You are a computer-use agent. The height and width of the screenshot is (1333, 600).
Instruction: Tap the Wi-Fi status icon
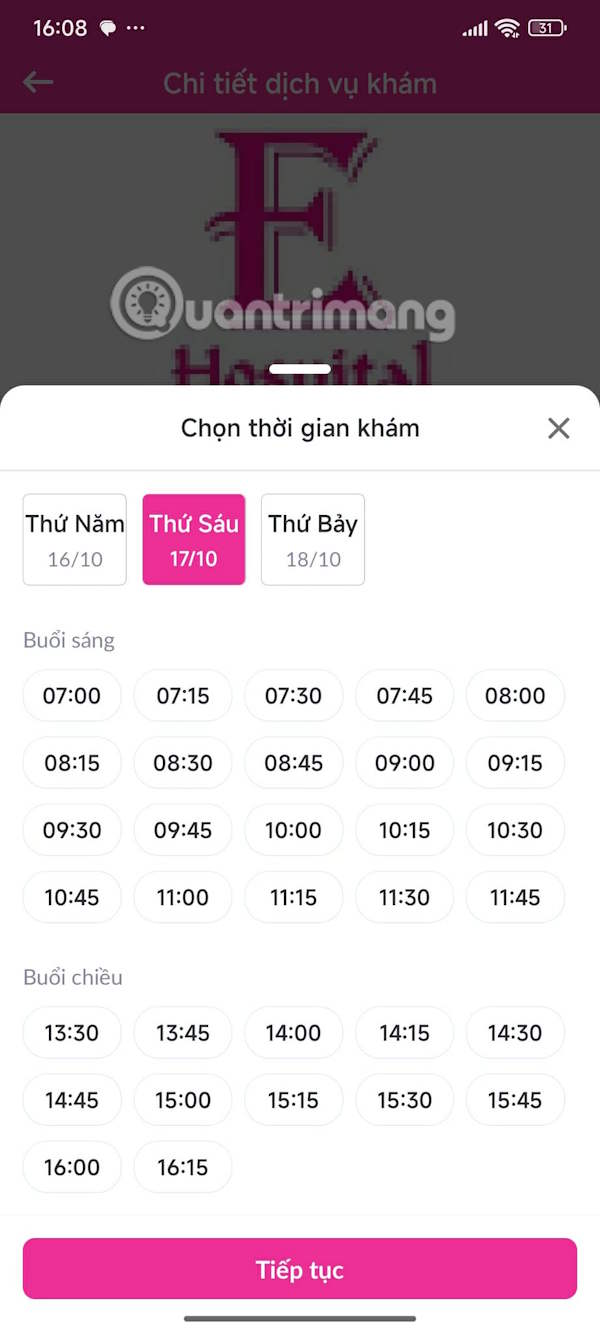(507, 28)
